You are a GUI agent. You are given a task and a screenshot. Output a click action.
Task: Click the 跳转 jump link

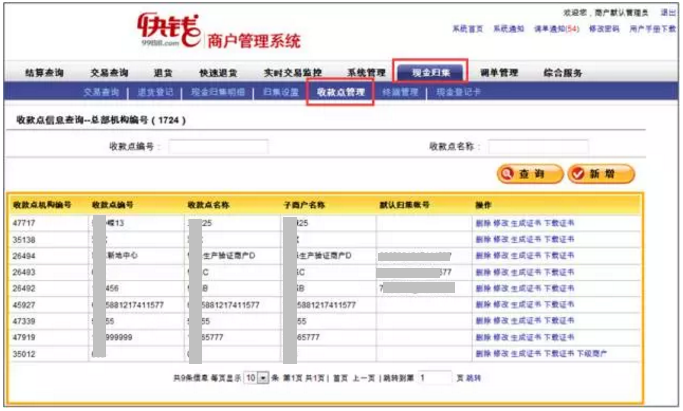pos(473,378)
